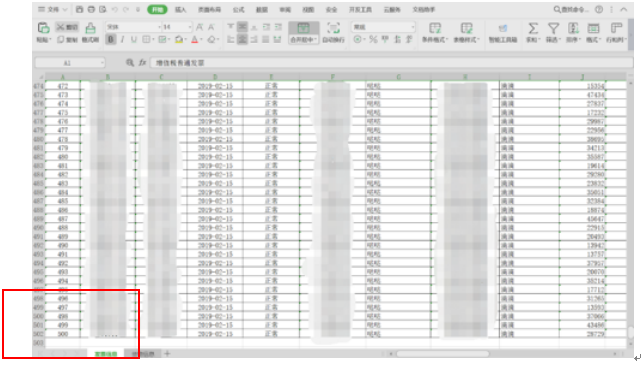The width and height of the screenshot is (642, 365).
Task: Click the Paste clipboard icon
Action: (x=43, y=28)
